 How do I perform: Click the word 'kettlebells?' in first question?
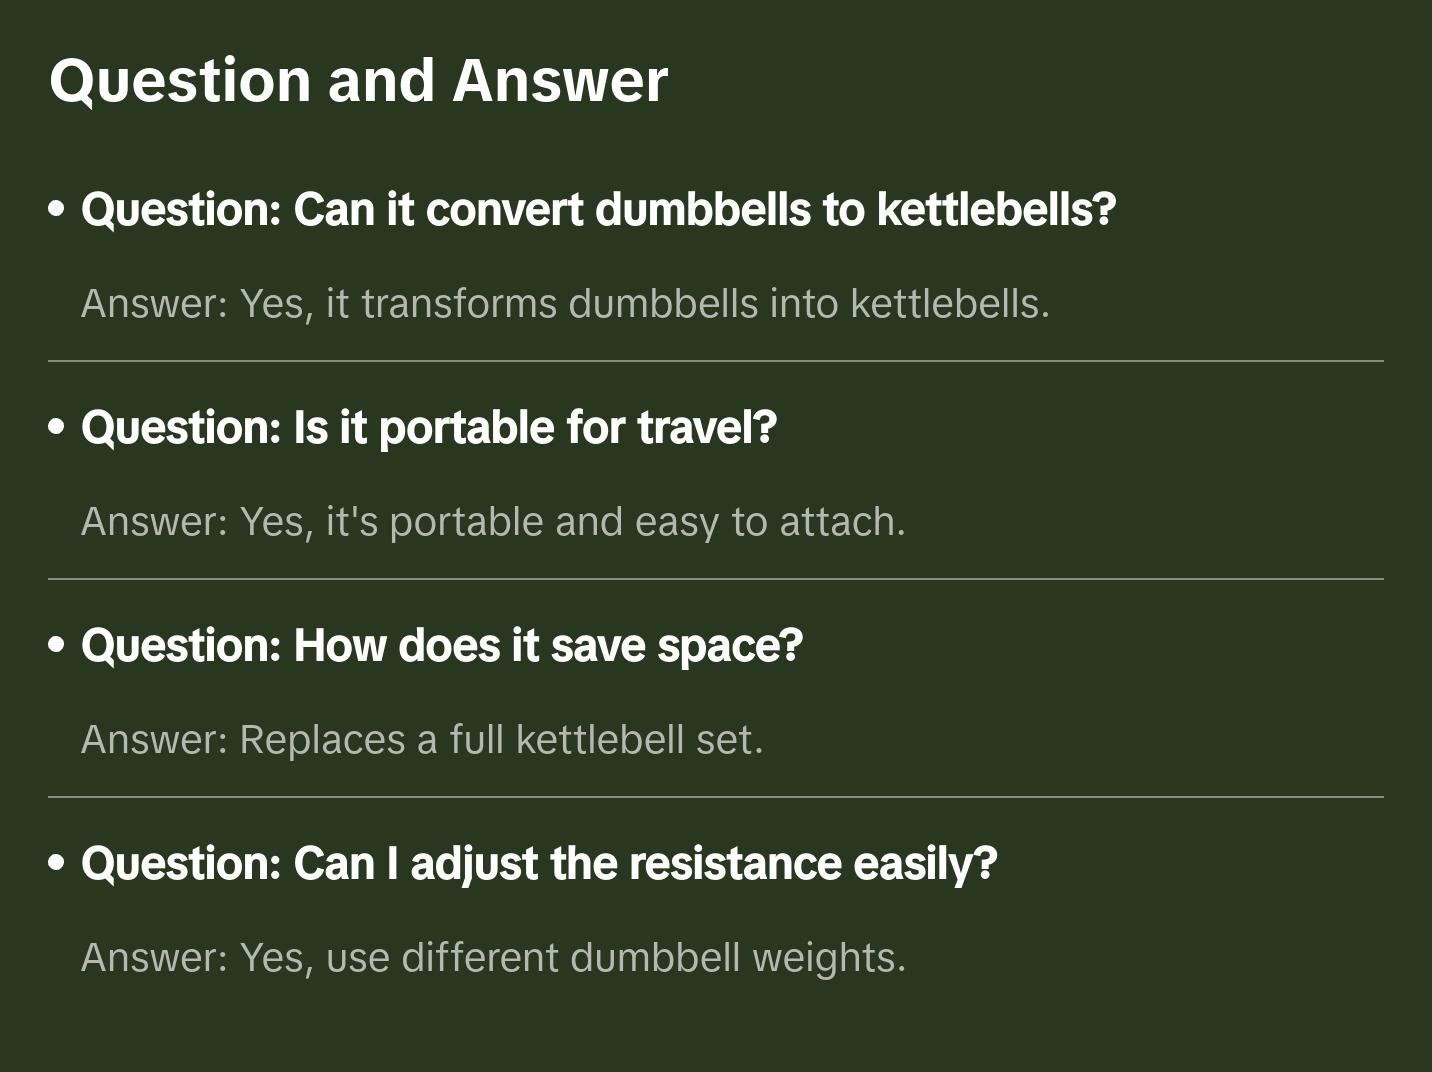[996, 209]
